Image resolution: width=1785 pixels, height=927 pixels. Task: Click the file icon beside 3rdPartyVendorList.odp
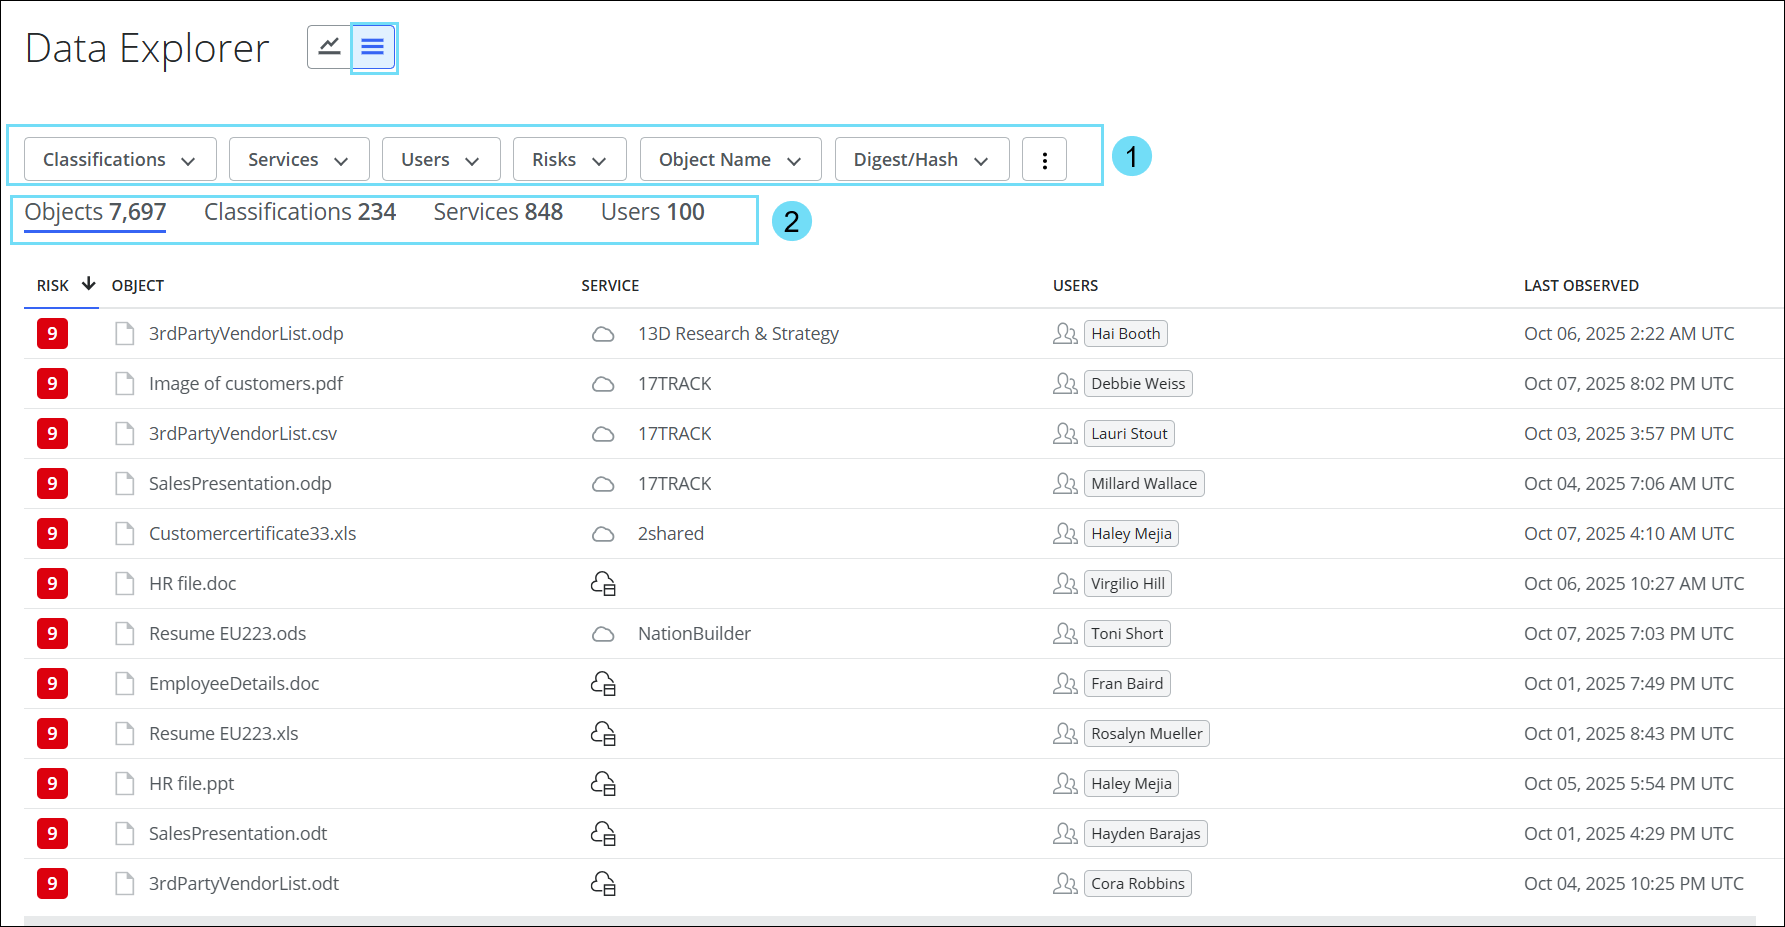tap(124, 333)
